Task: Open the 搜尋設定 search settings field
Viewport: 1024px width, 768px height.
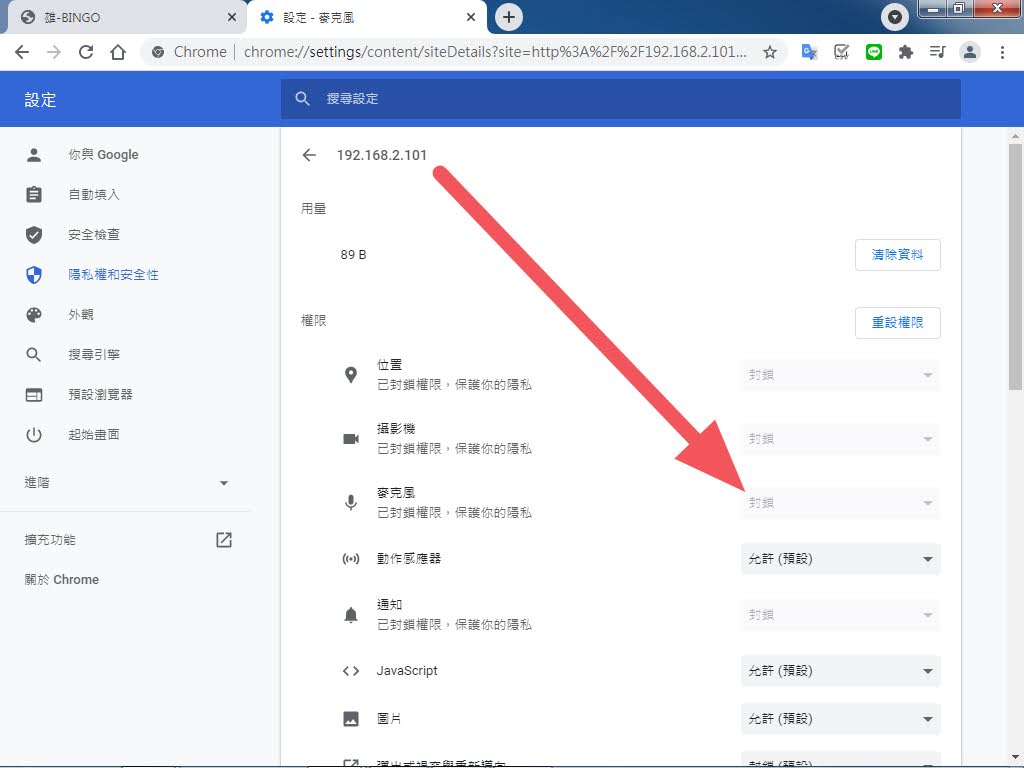Action: [620, 99]
